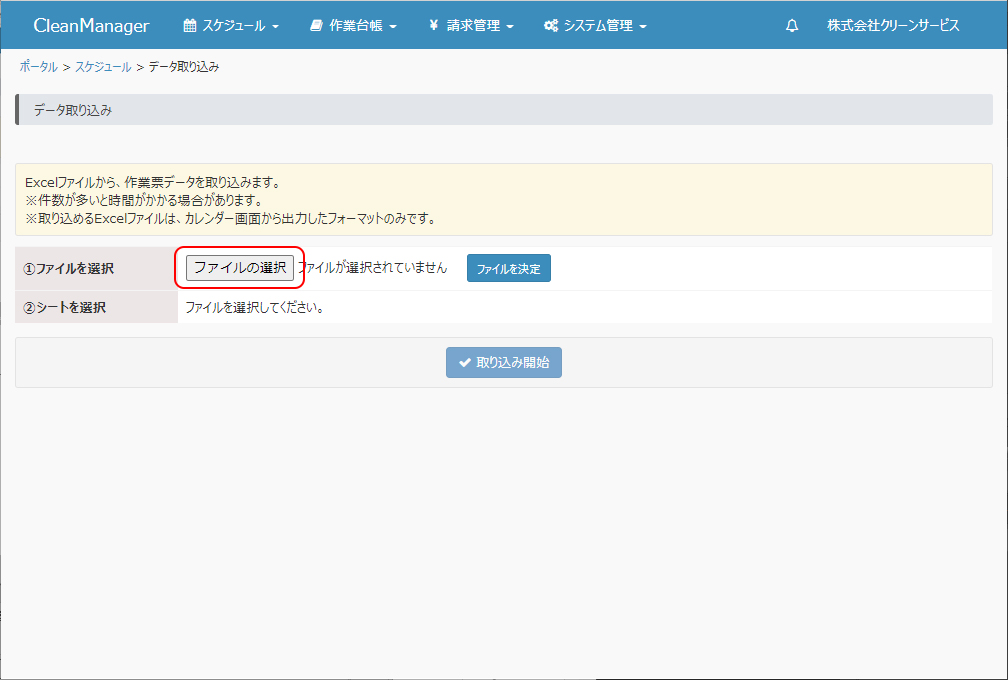Screen dimensions: 1008x680
Task: Go to スケジュール breadcrumb link
Action: point(103,67)
